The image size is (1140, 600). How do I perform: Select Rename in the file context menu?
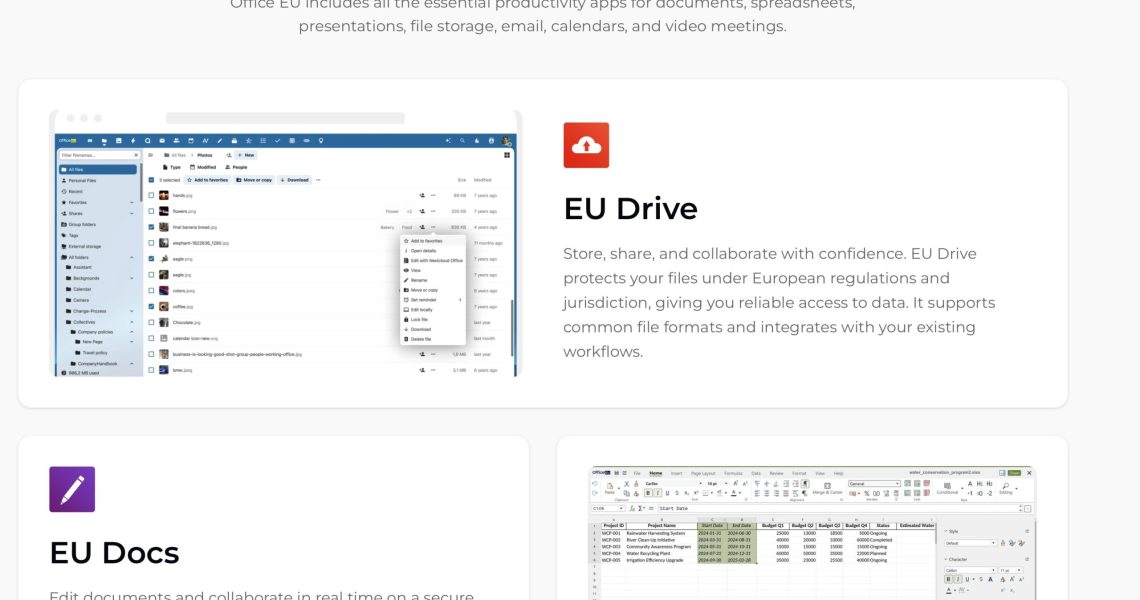click(x=418, y=280)
